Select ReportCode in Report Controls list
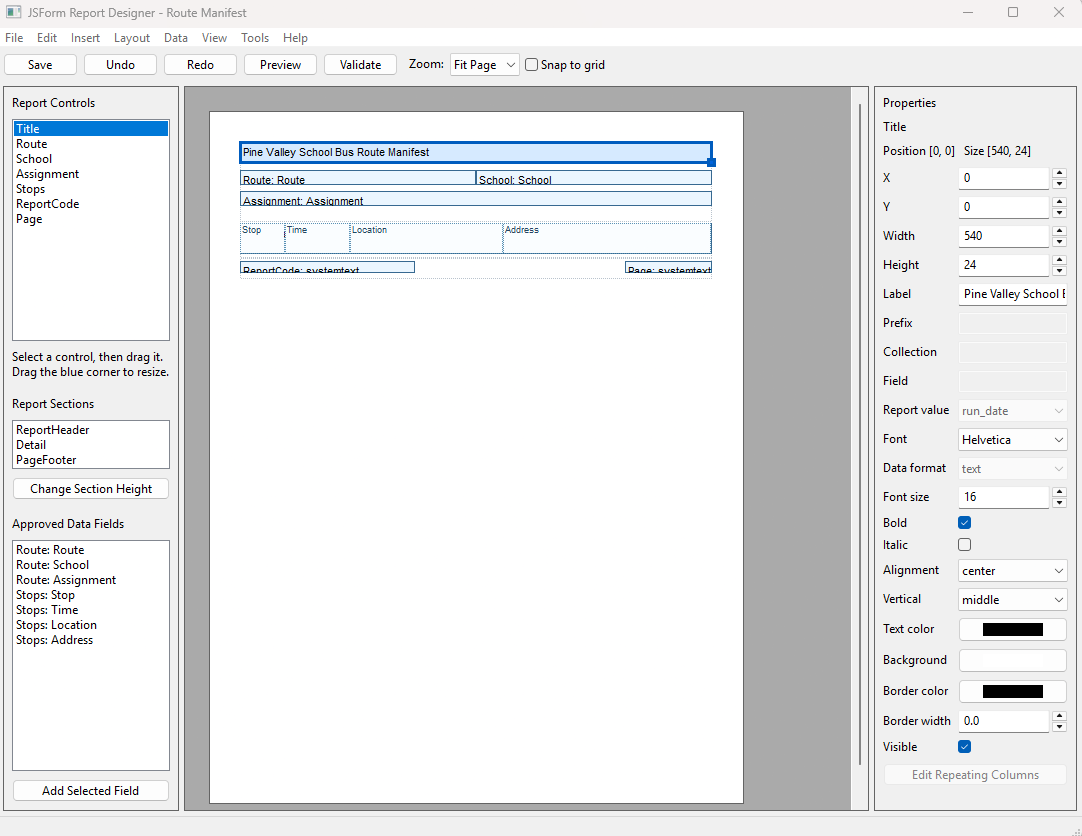Viewport: 1082px width, 836px height. [90, 205]
